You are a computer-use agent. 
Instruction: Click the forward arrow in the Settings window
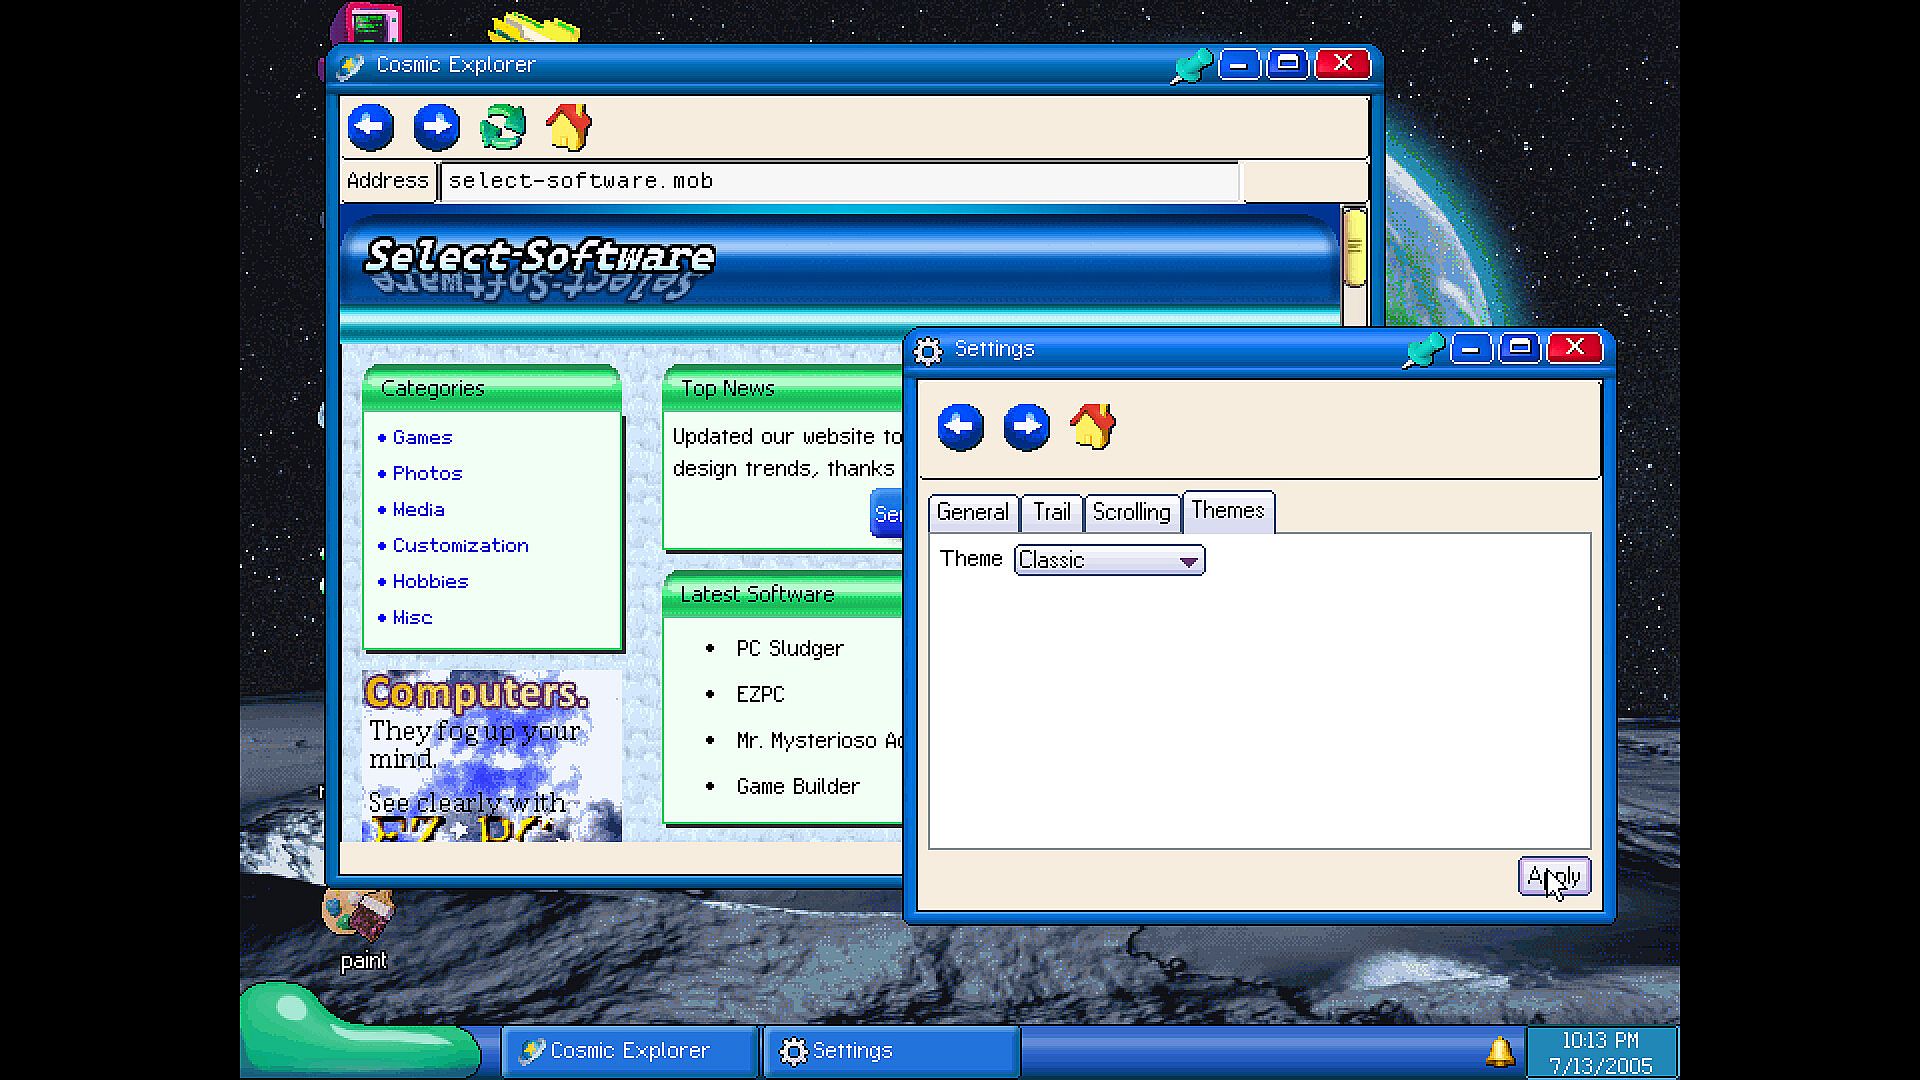[x=1026, y=427]
